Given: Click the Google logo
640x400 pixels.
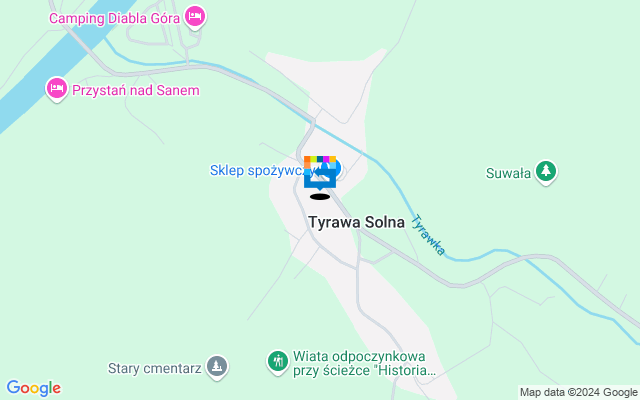Looking at the screenshot, I should point(33,388).
